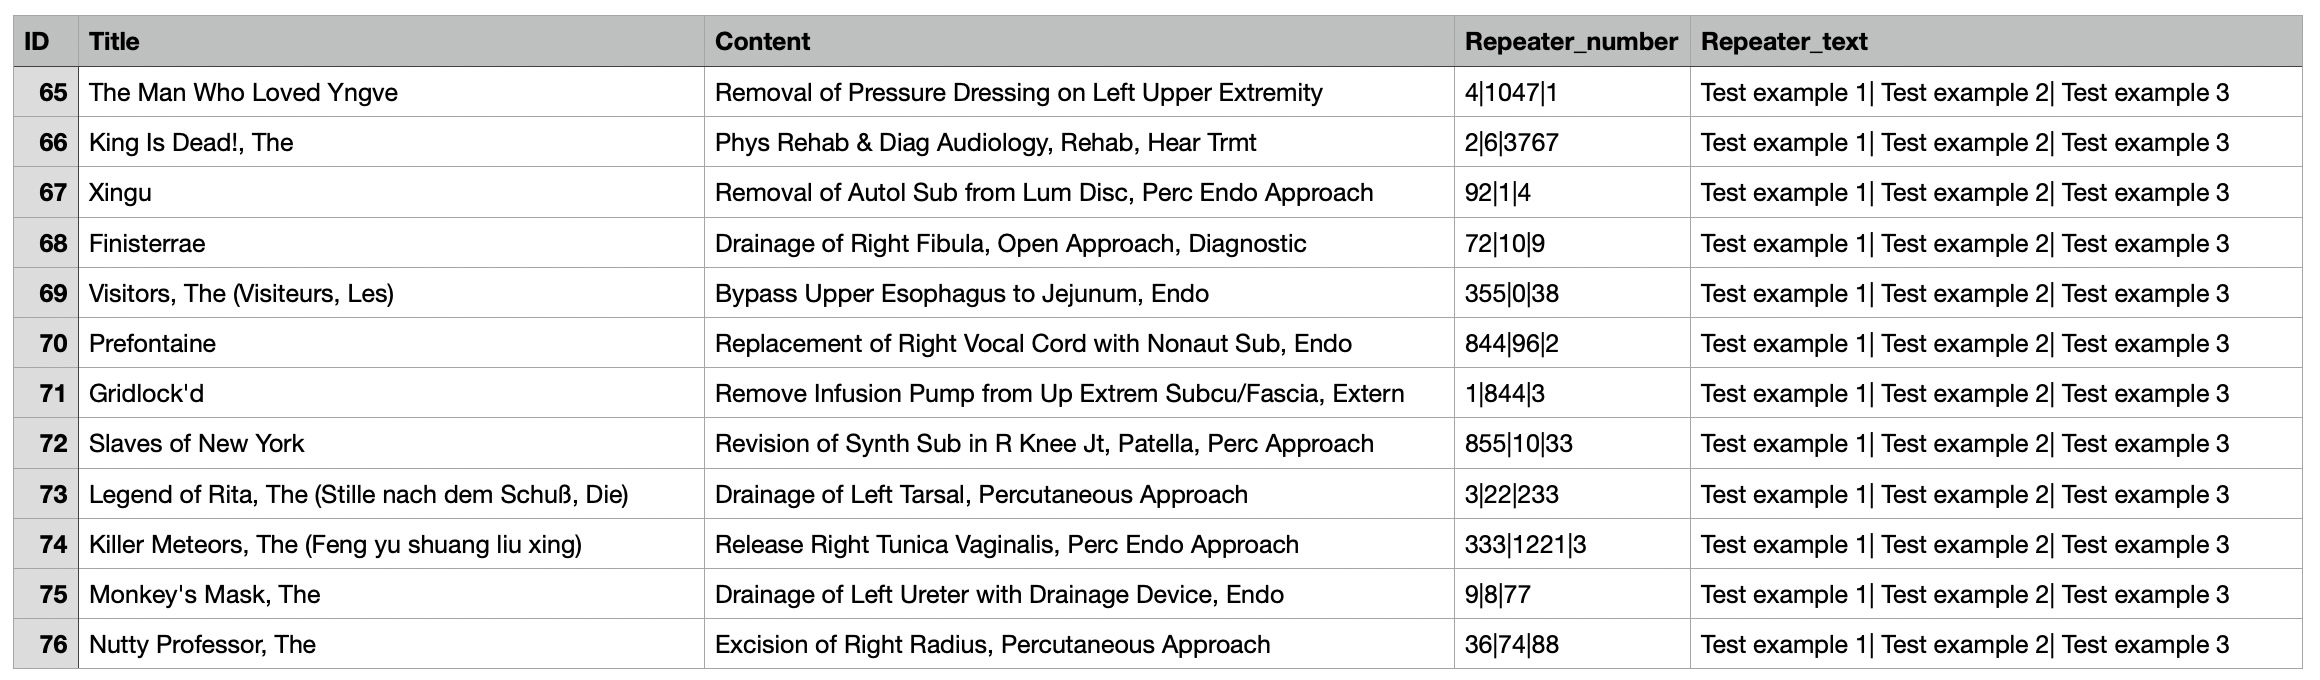Select "Nutty Professor, The" title cell
The height and width of the screenshot is (680, 2320).
coord(202,645)
